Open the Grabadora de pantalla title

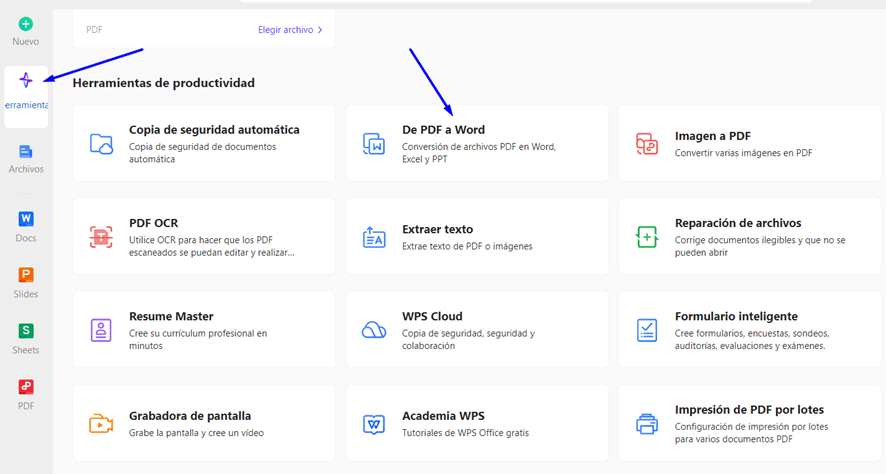tap(190, 416)
